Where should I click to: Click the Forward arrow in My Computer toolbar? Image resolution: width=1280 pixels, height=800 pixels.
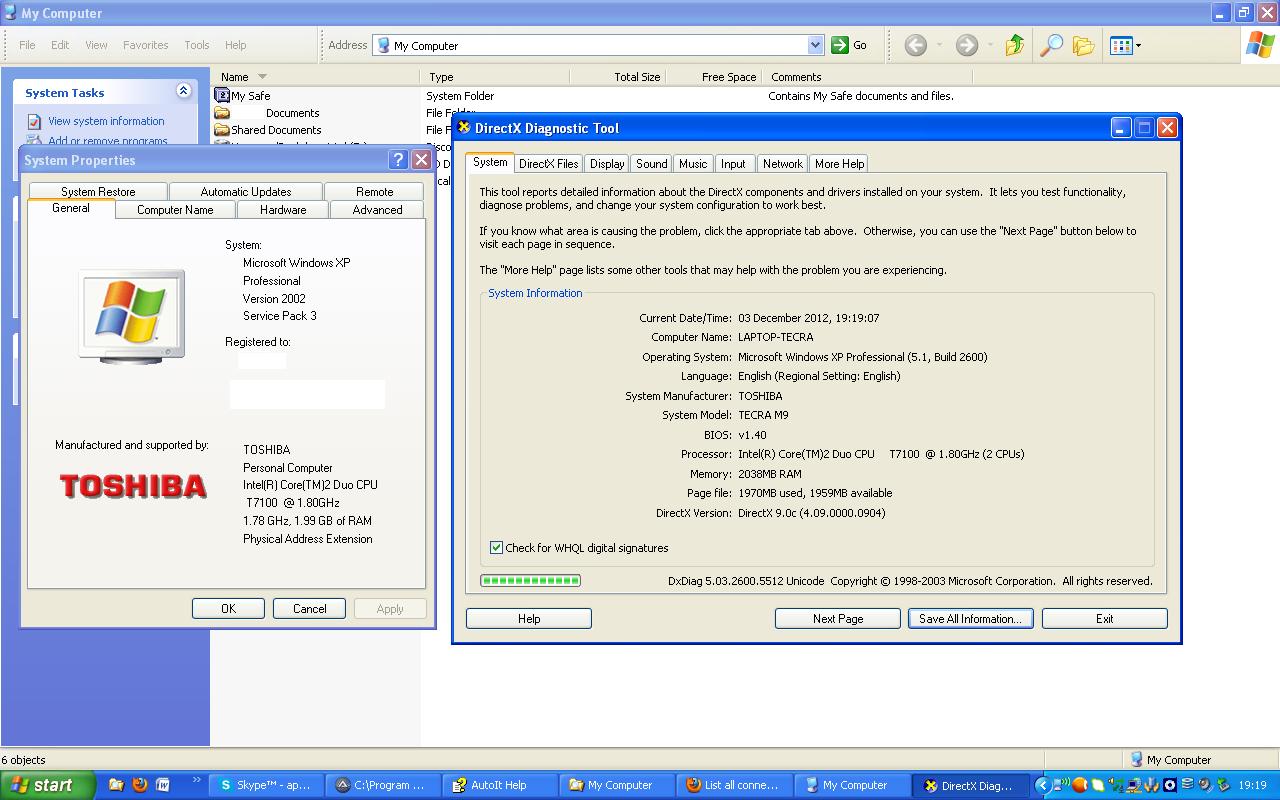[966, 45]
